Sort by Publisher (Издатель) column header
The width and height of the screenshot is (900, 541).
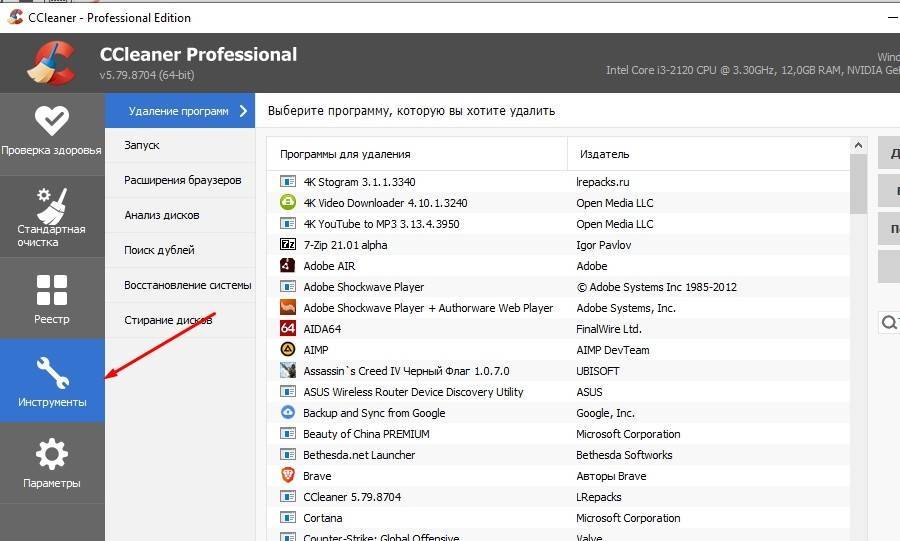click(603, 154)
